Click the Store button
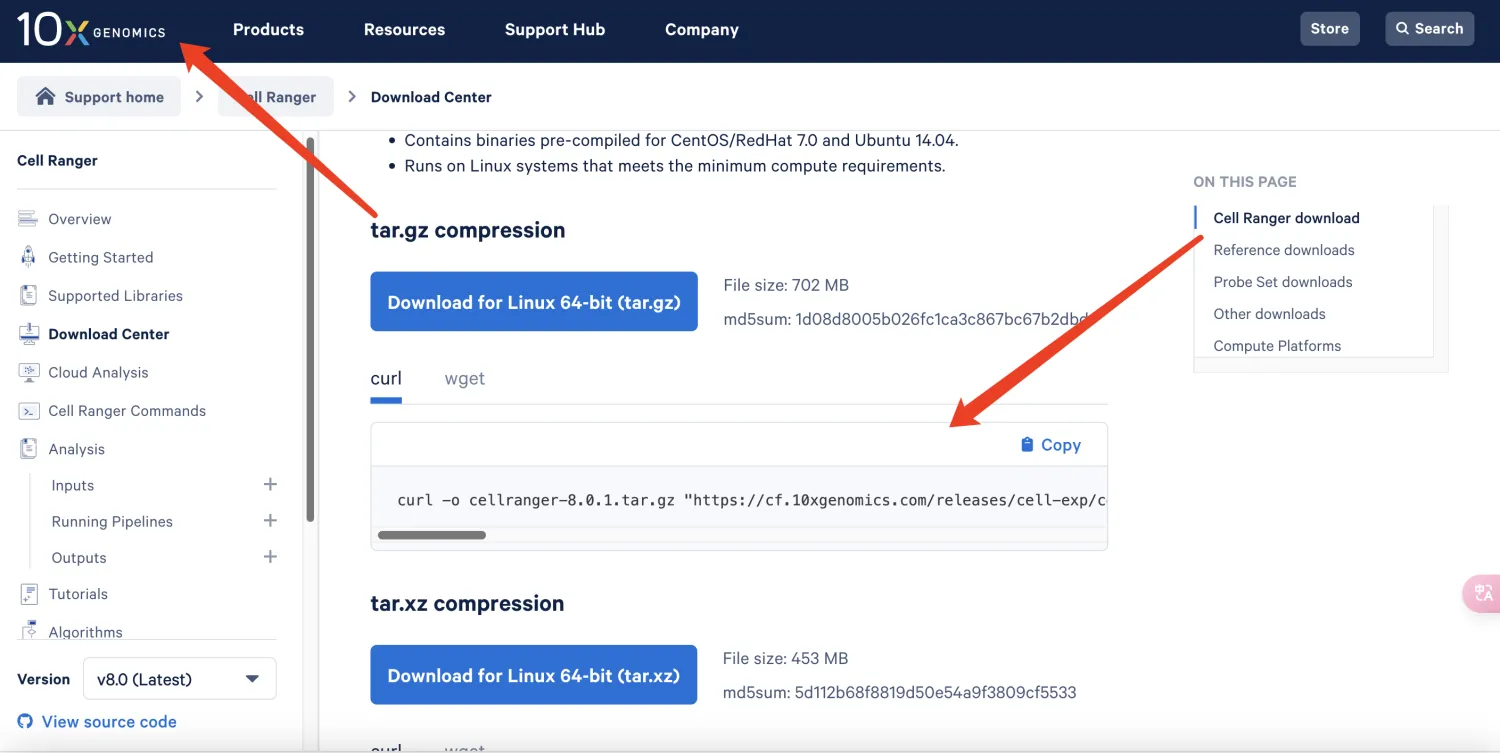The width and height of the screenshot is (1500, 753). point(1330,29)
